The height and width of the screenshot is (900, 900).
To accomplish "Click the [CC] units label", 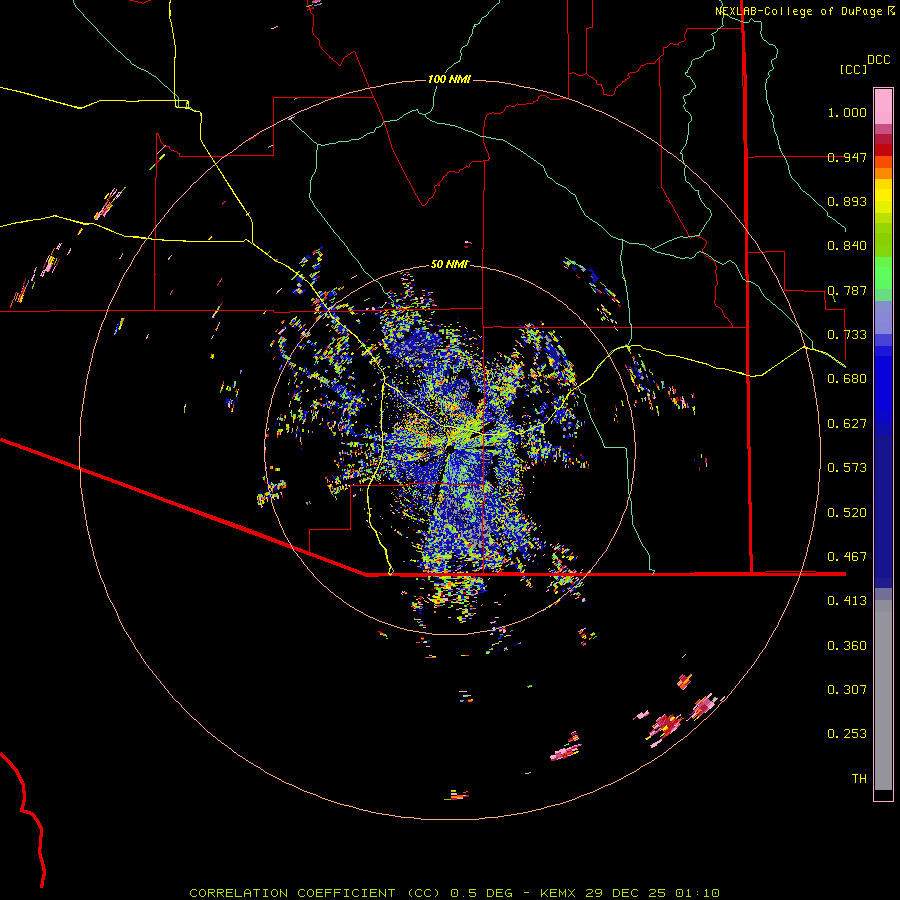I will [853, 69].
